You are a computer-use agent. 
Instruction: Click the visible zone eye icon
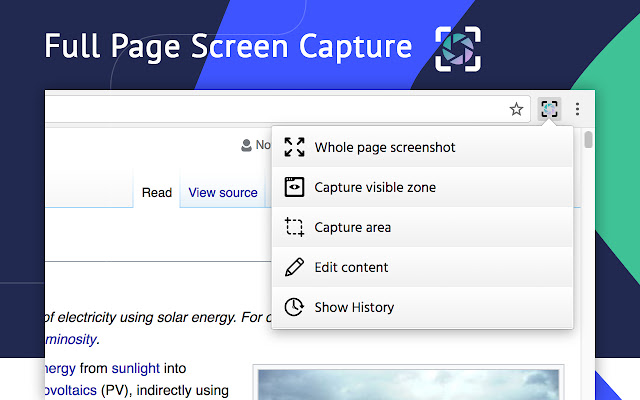pyautogui.click(x=294, y=187)
